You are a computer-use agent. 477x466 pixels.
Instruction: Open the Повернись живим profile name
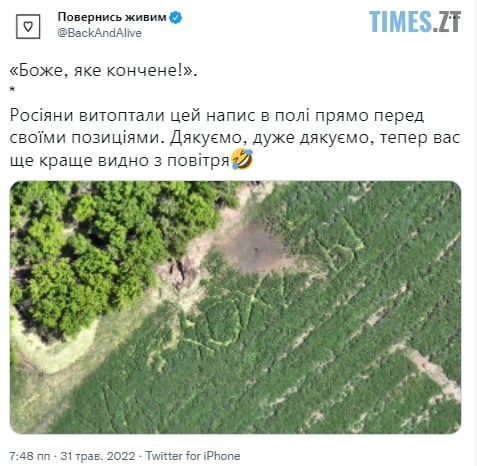112,17
